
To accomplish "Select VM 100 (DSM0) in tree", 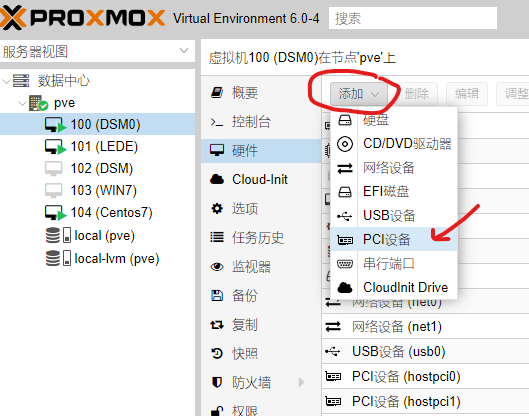I will [97, 124].
